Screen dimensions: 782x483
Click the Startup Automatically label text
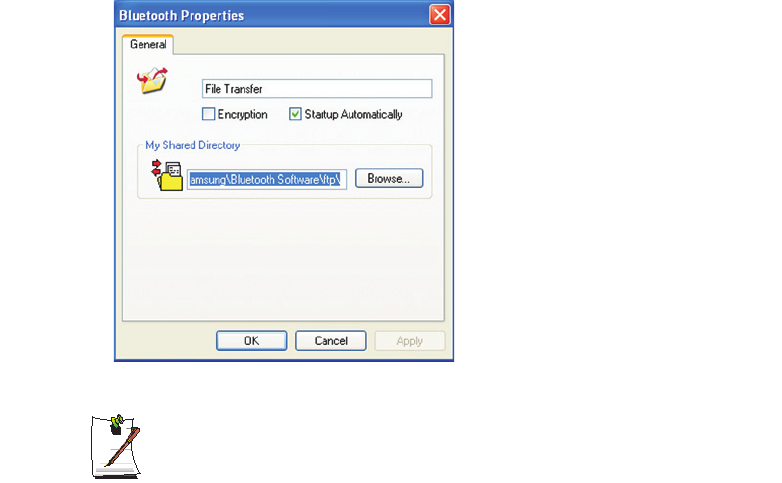(353, 115)
